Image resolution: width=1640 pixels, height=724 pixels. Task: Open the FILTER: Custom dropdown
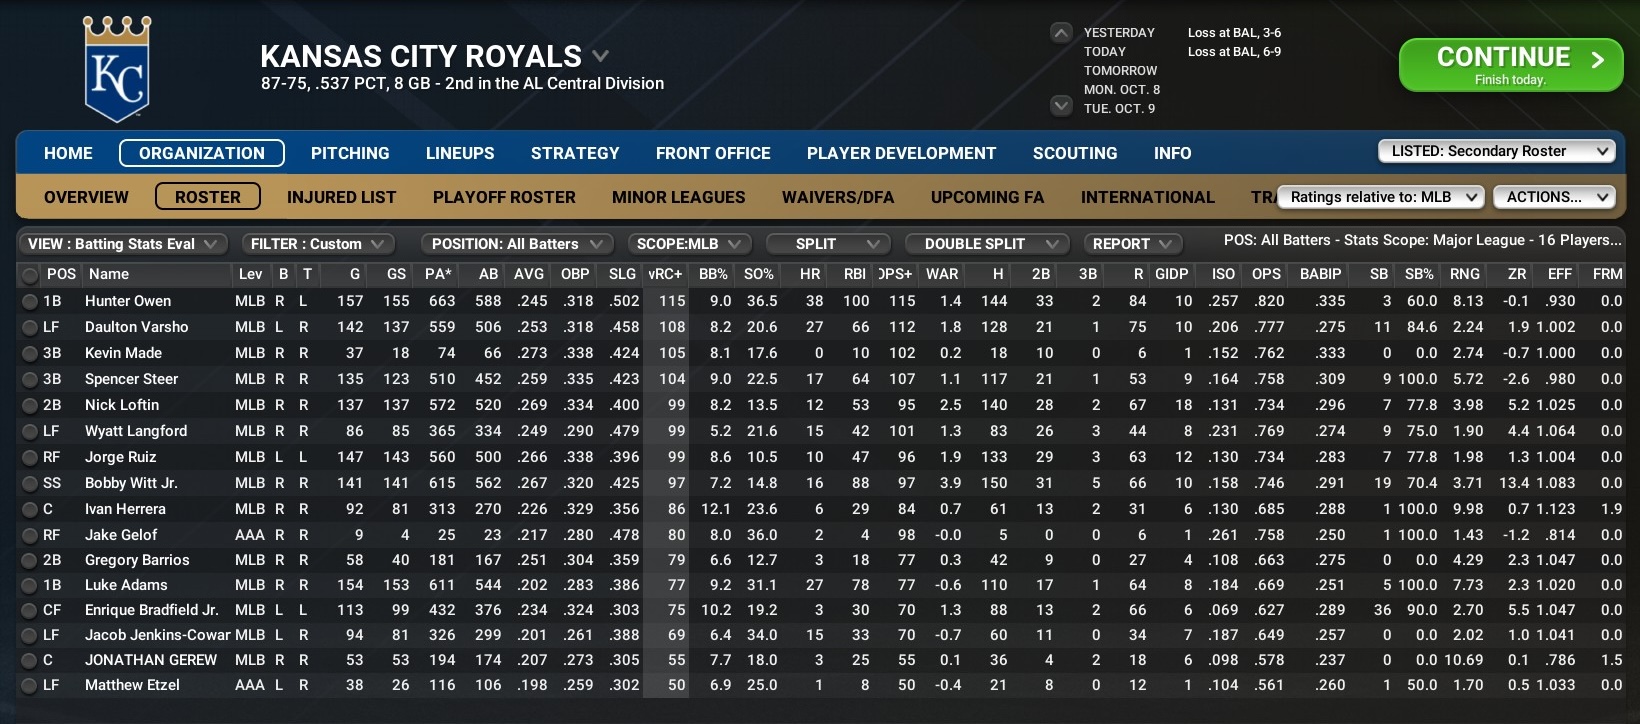(318, 244)
